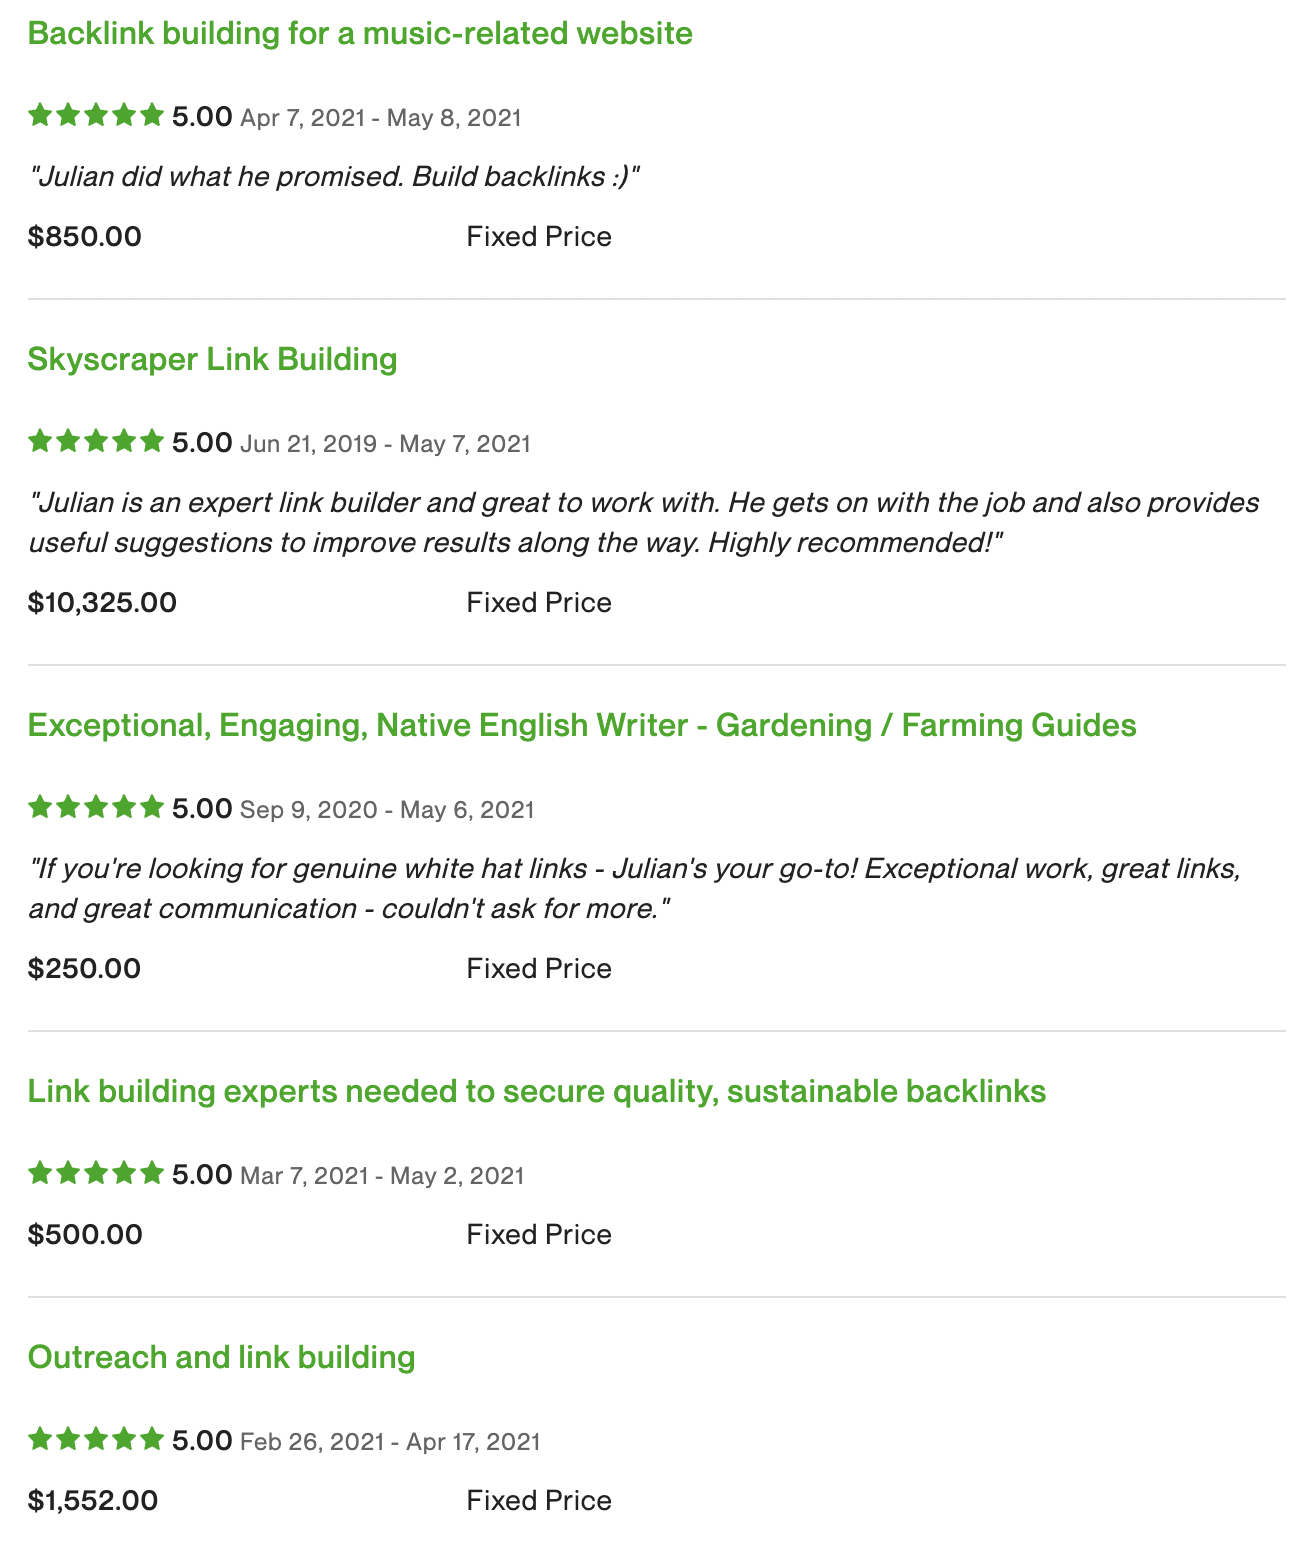Open 'Link building experts needed' job link
Viewport: 1296px width, 1562px height.
537,1092
